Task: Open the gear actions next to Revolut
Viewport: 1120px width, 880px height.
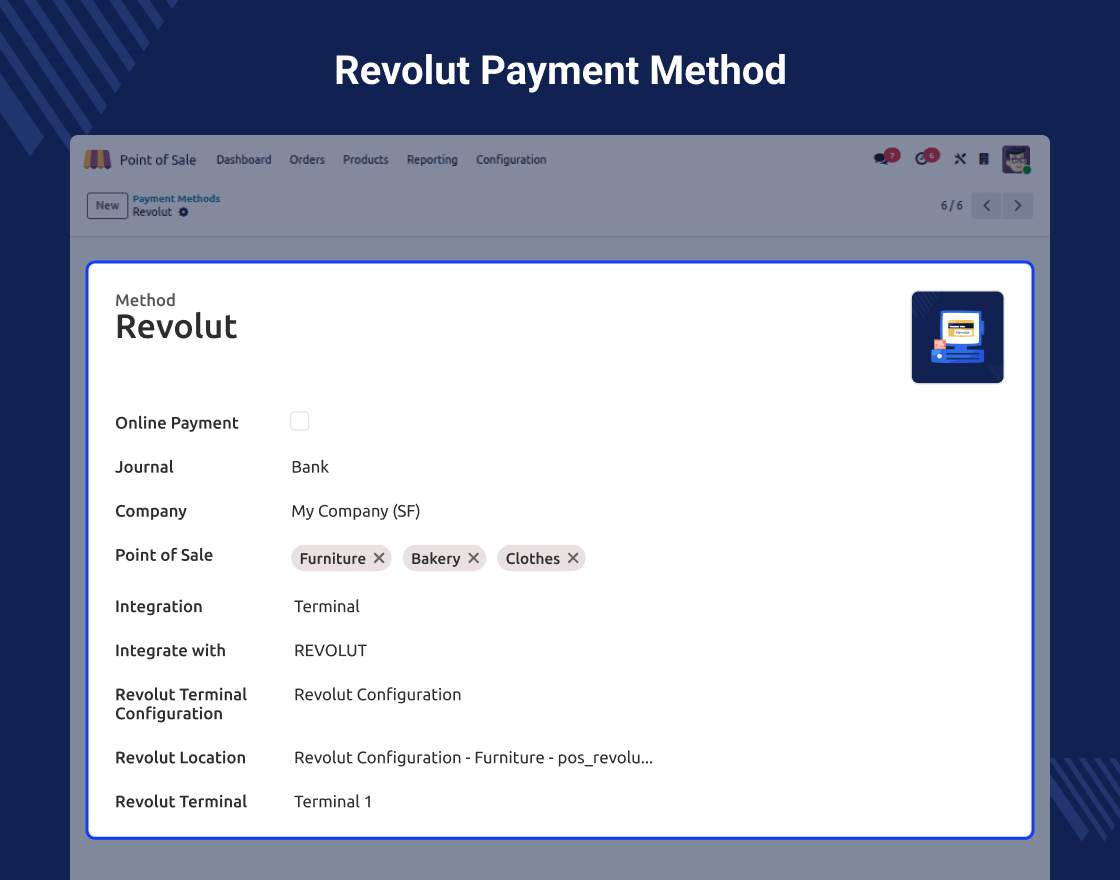Action: (184, 212)
